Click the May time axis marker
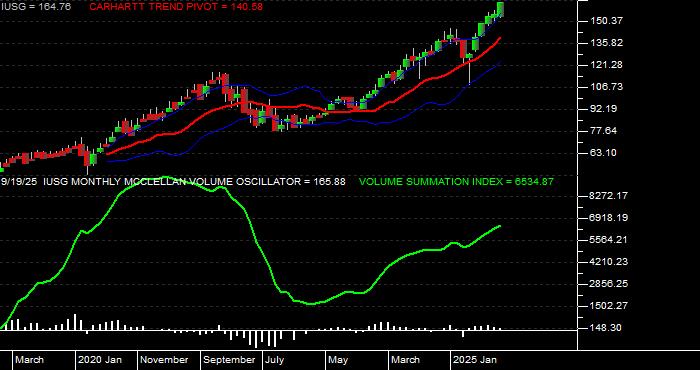The image size is (700, 370). [x=339, y=360]
